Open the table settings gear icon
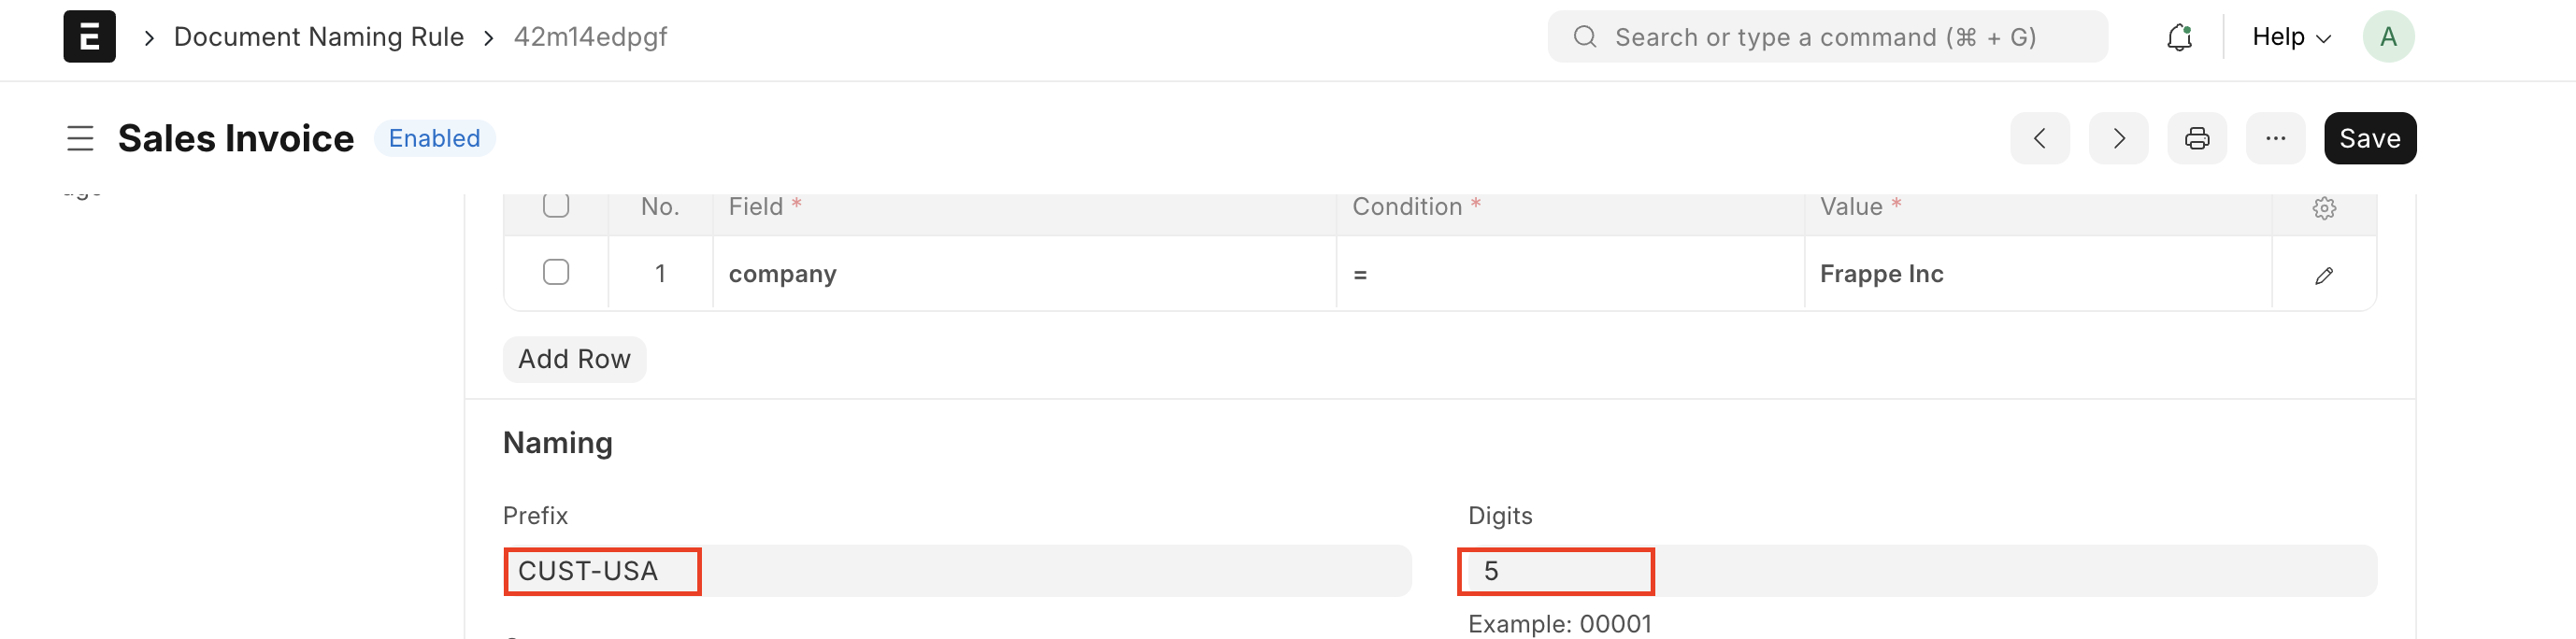This screenshot has width=2576, height=639. pyautogui.click(x=2324, y=208)
